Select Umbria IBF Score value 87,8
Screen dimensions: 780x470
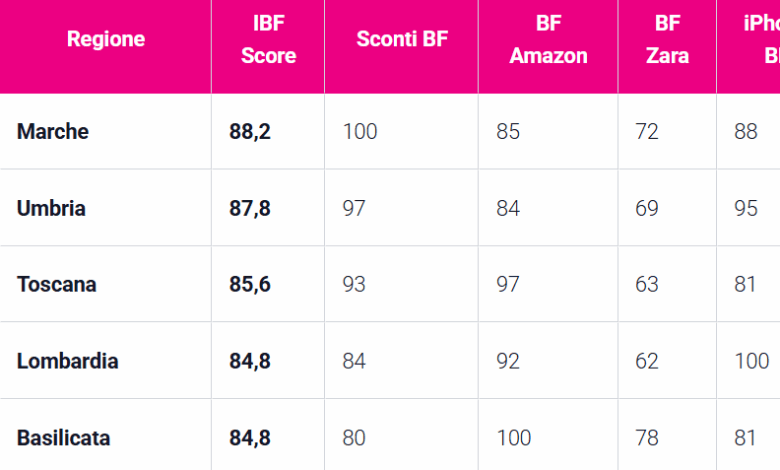250,208
